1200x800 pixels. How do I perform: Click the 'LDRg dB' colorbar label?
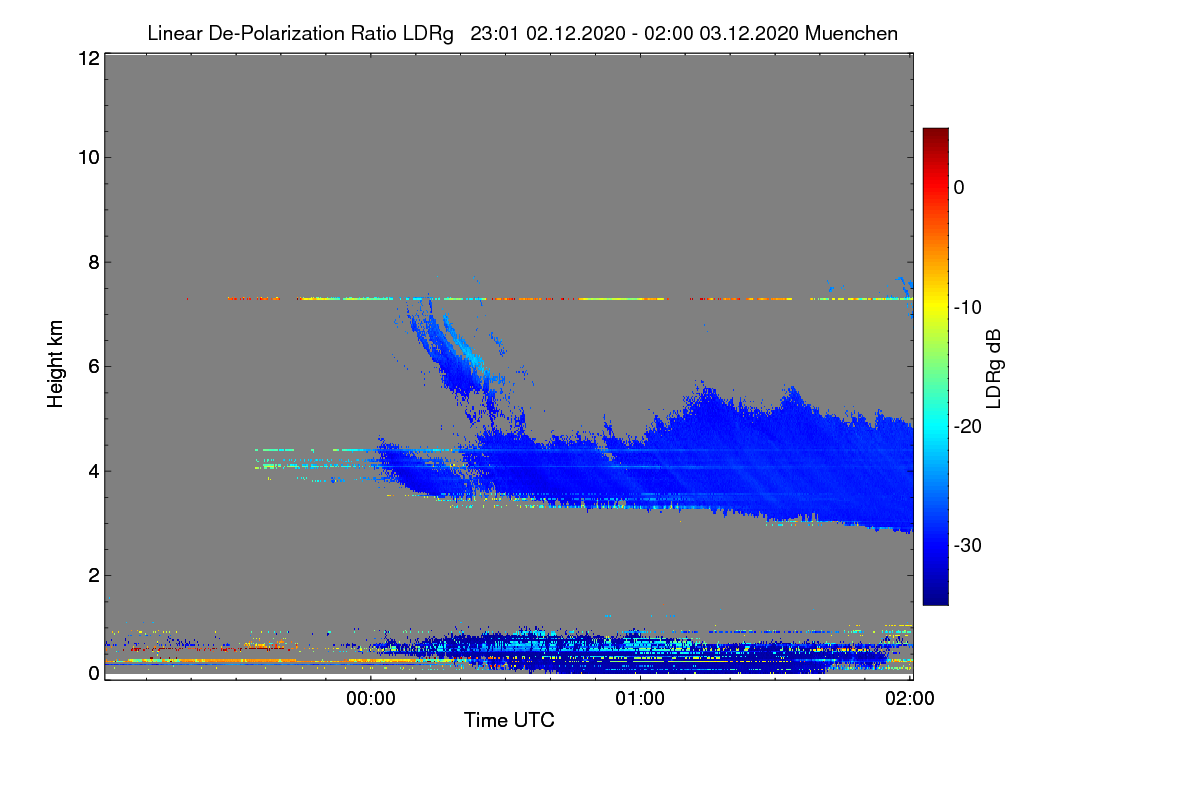point(994,368)
